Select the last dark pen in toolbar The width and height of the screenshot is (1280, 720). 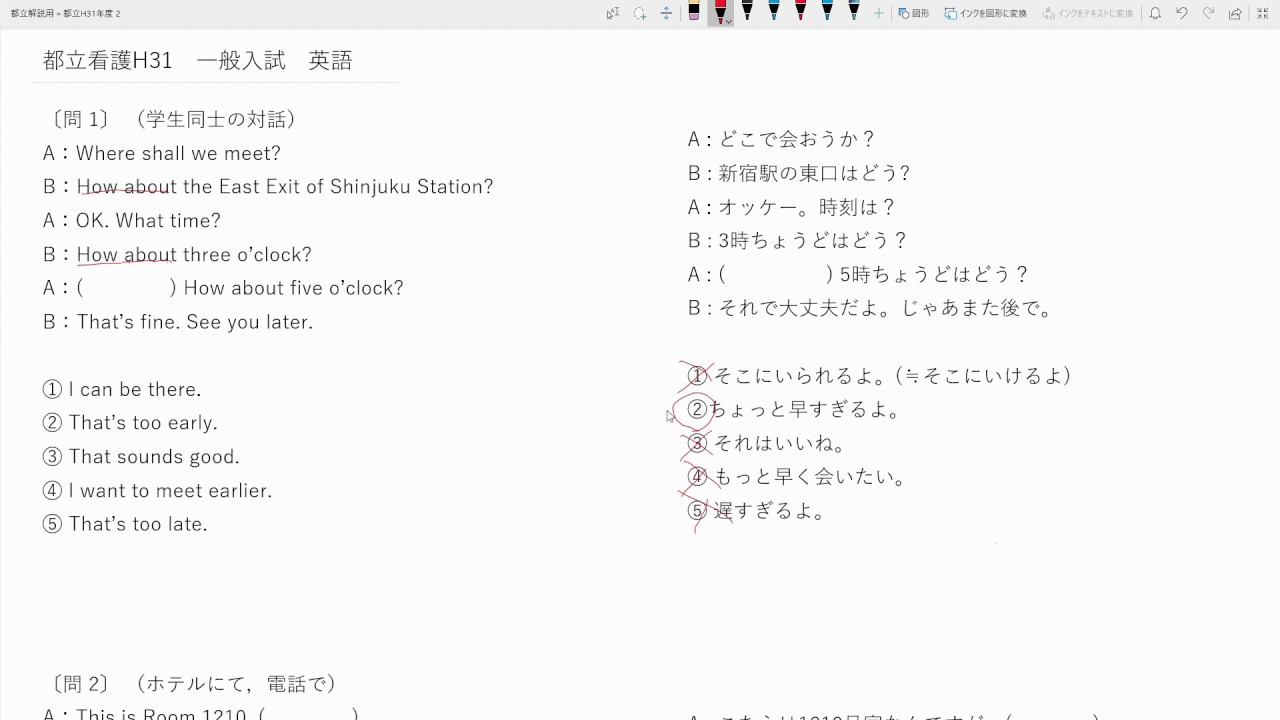point(854,12)
